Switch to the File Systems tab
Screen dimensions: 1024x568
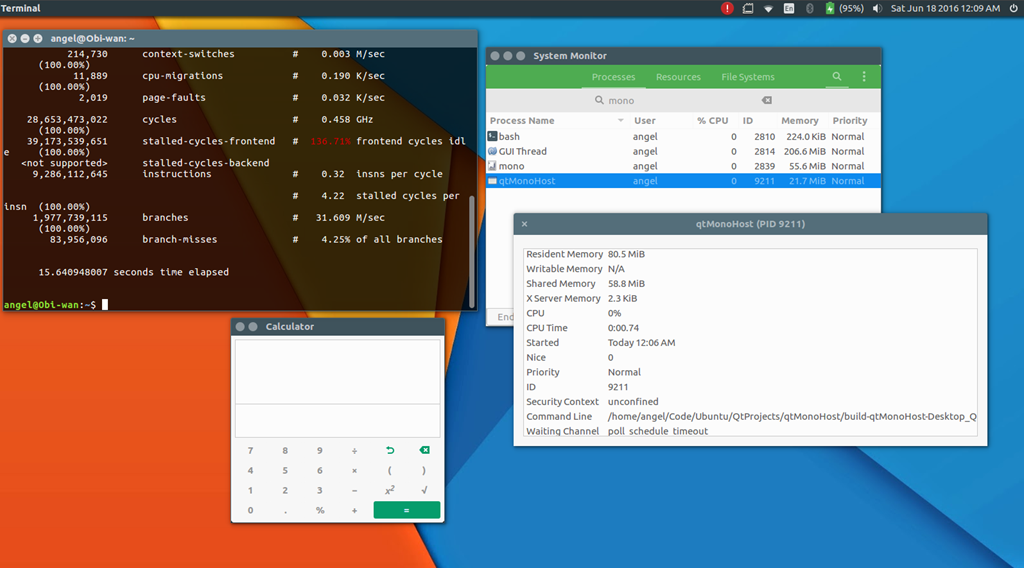click(x=747, y=77)
